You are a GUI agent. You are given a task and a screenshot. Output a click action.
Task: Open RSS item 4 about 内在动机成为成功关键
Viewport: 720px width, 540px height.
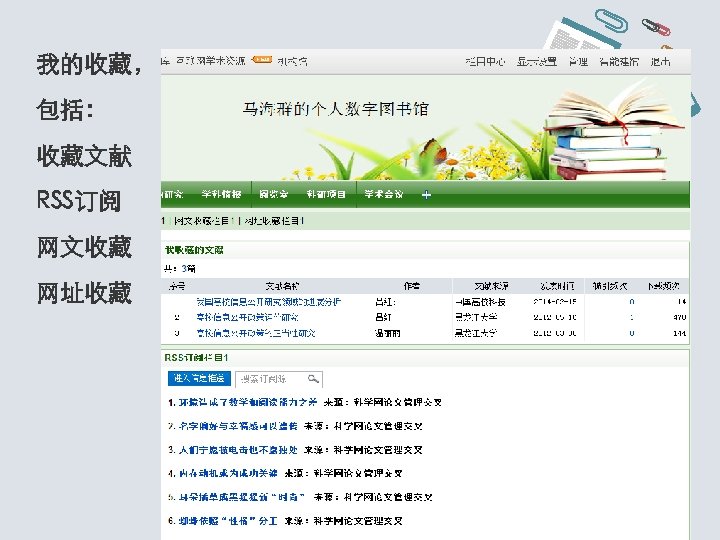228,473
